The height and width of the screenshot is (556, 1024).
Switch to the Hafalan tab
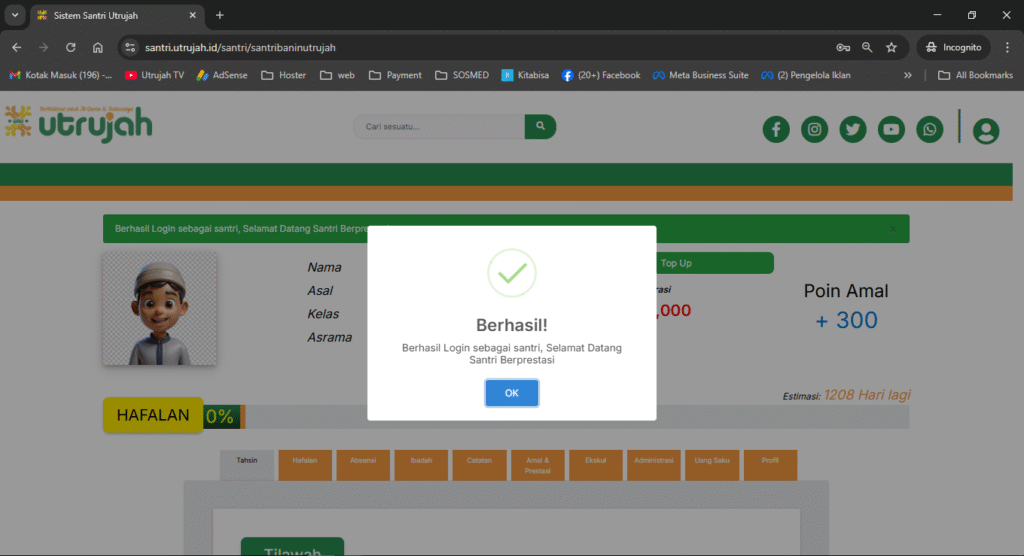[304, 461]
